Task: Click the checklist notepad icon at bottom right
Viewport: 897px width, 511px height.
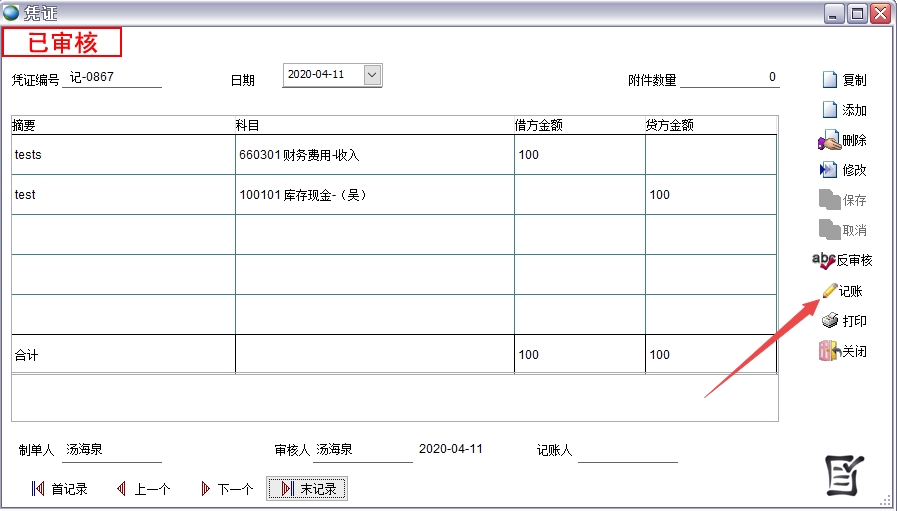Action: (x=843, y=473)
